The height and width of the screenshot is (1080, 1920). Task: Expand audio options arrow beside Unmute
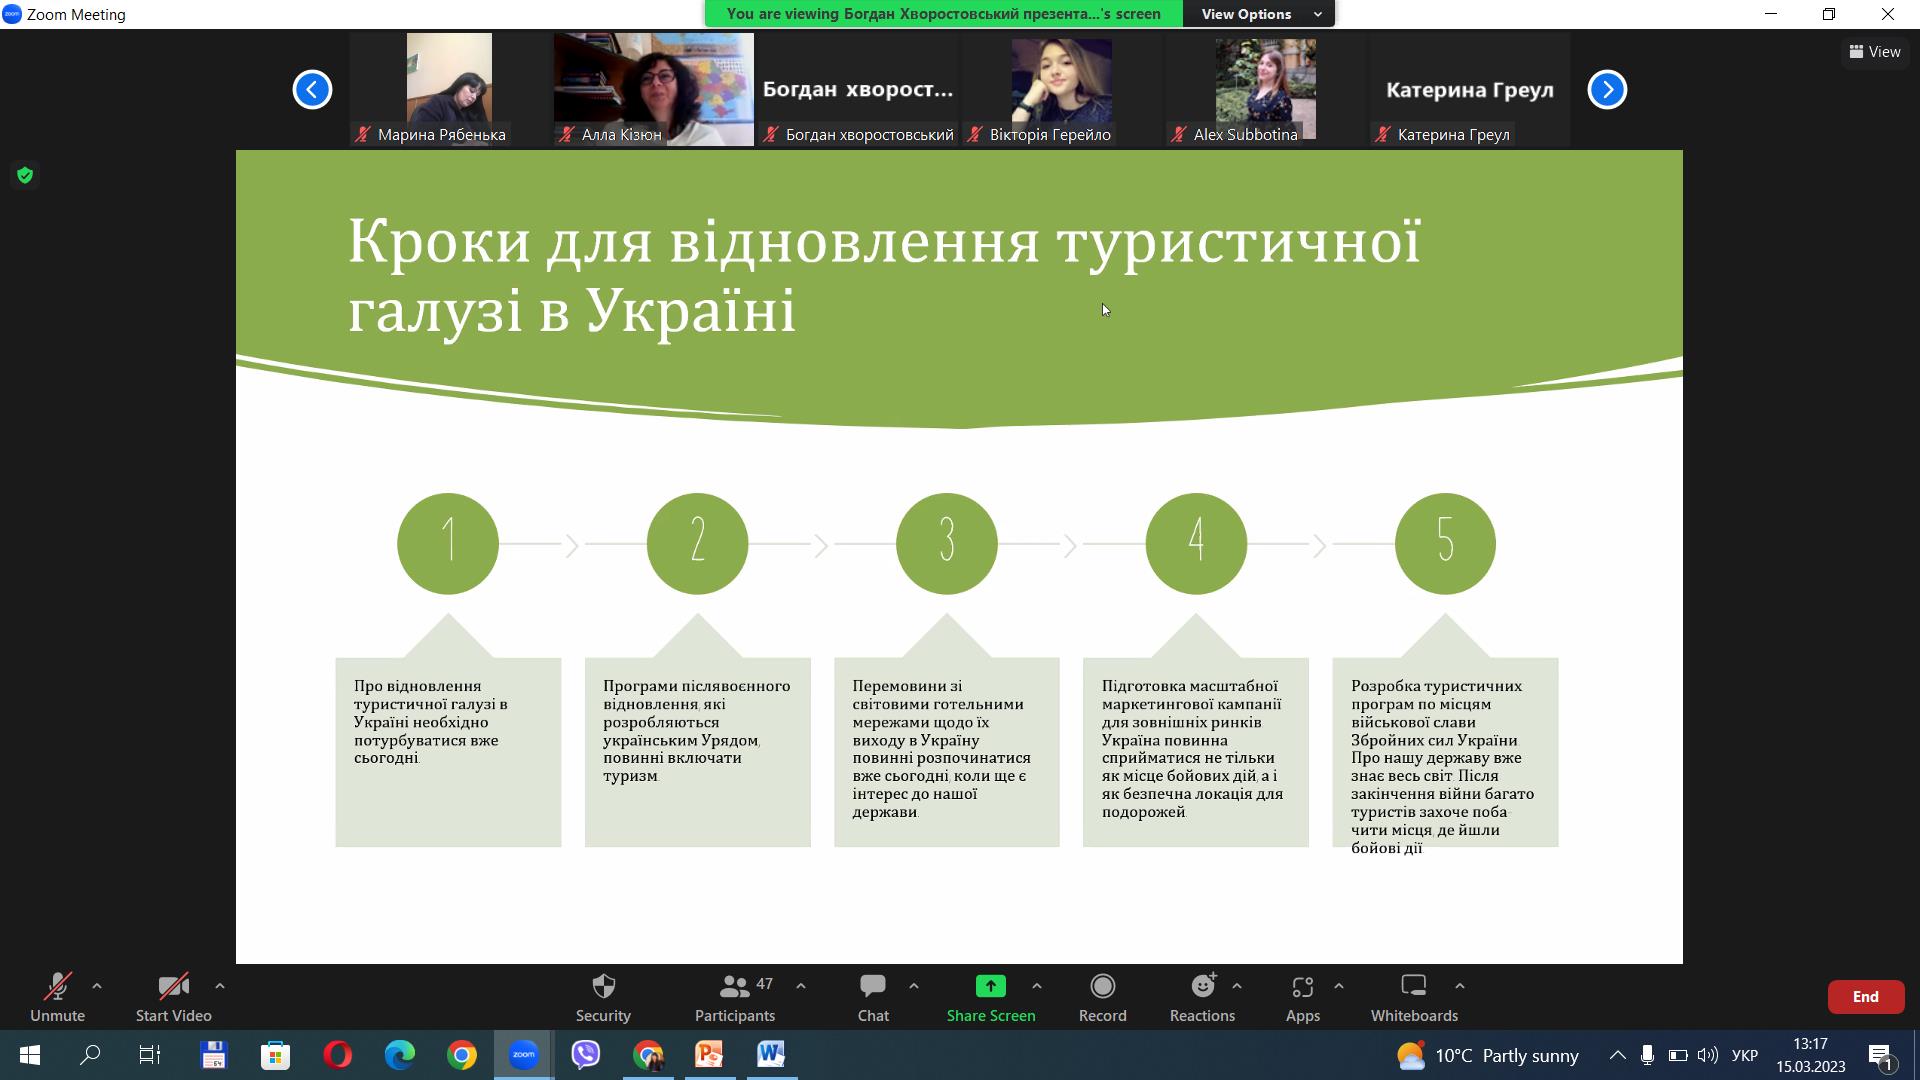tap(97, 986)
